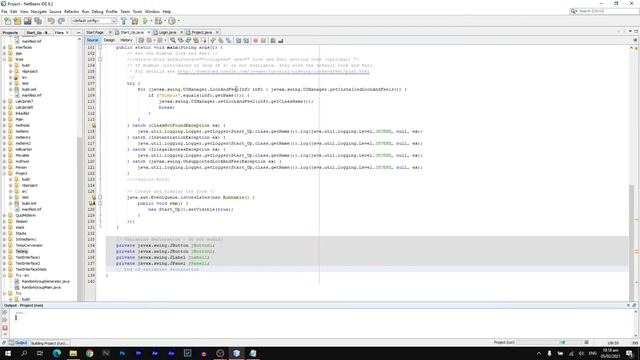Open the Profile Project dropdown arrow
This screenshot has height=360, width=640.
click(178, 21)
